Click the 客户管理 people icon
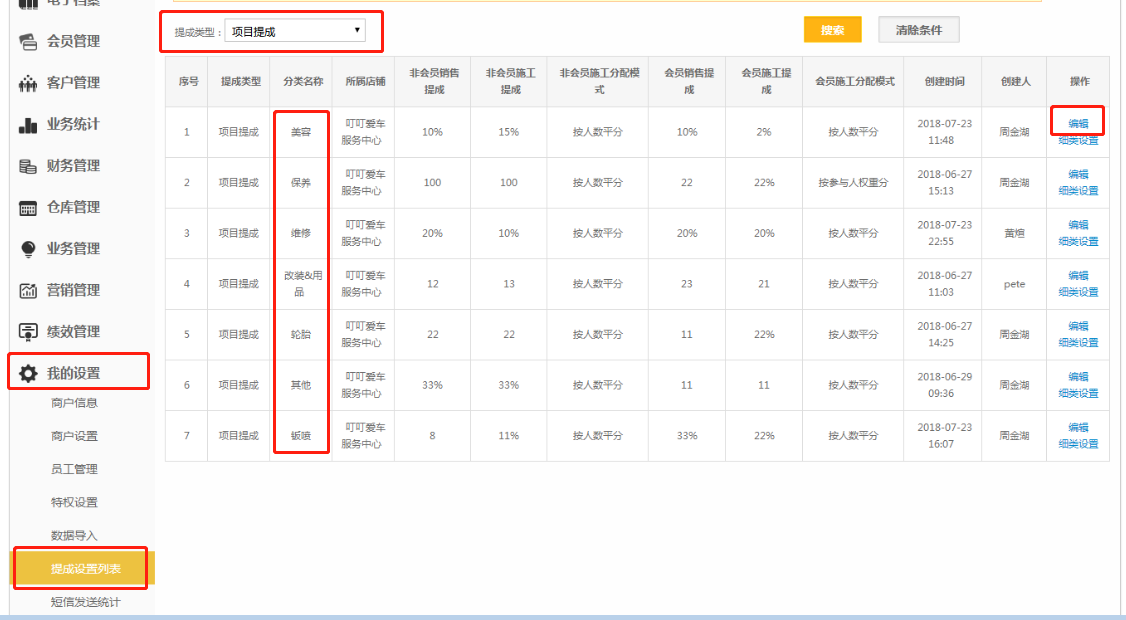The image size is (1126, 620). point(29,83)
